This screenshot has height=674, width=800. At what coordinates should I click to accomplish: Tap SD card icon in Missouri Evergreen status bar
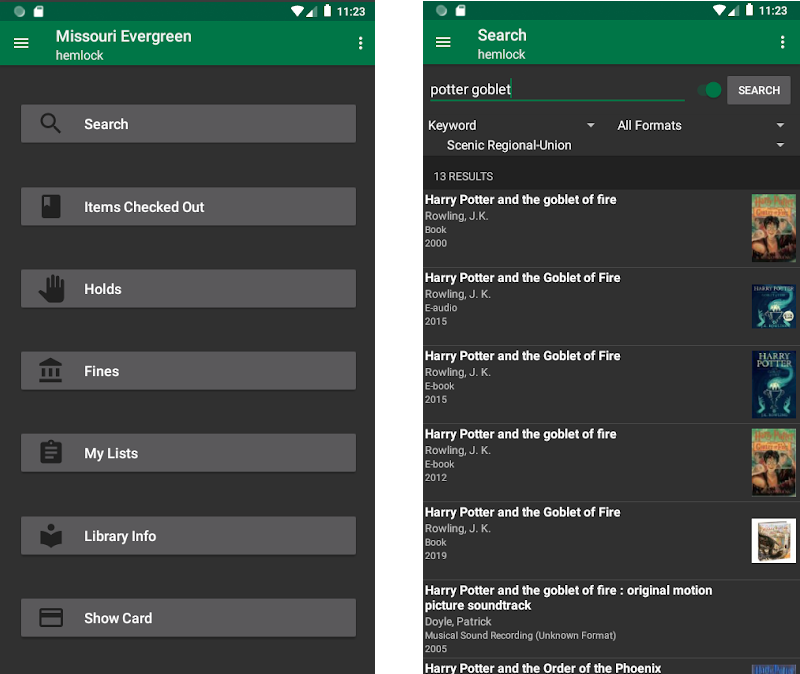click(38, 11)
